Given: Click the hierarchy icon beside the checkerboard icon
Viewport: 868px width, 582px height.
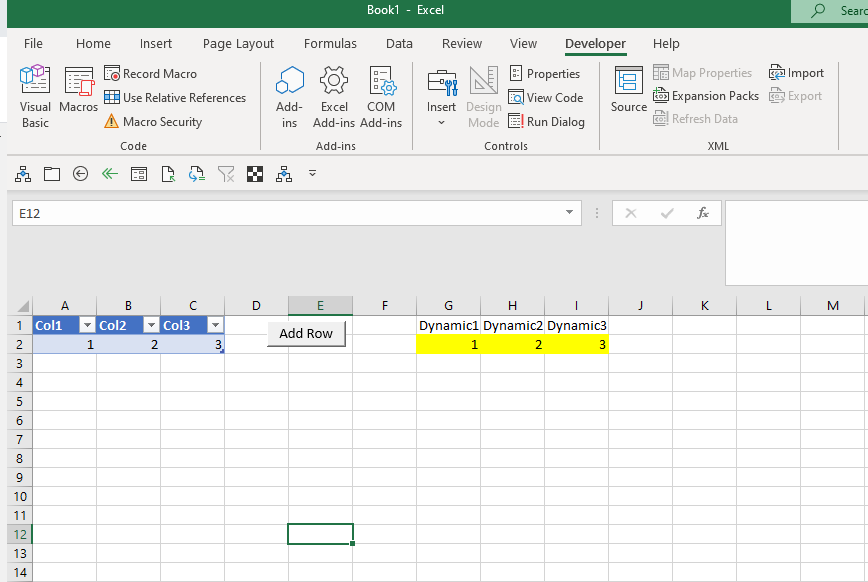Looking at the screenshot, I should point(284,174).
